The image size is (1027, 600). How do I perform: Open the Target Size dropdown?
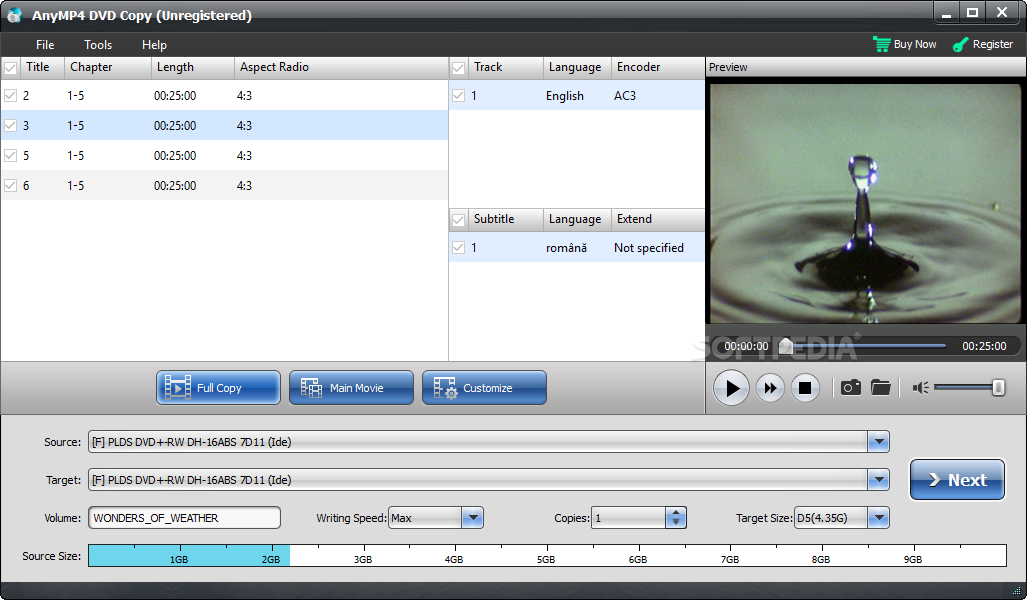pyautogui.click(x=878, y=517)
